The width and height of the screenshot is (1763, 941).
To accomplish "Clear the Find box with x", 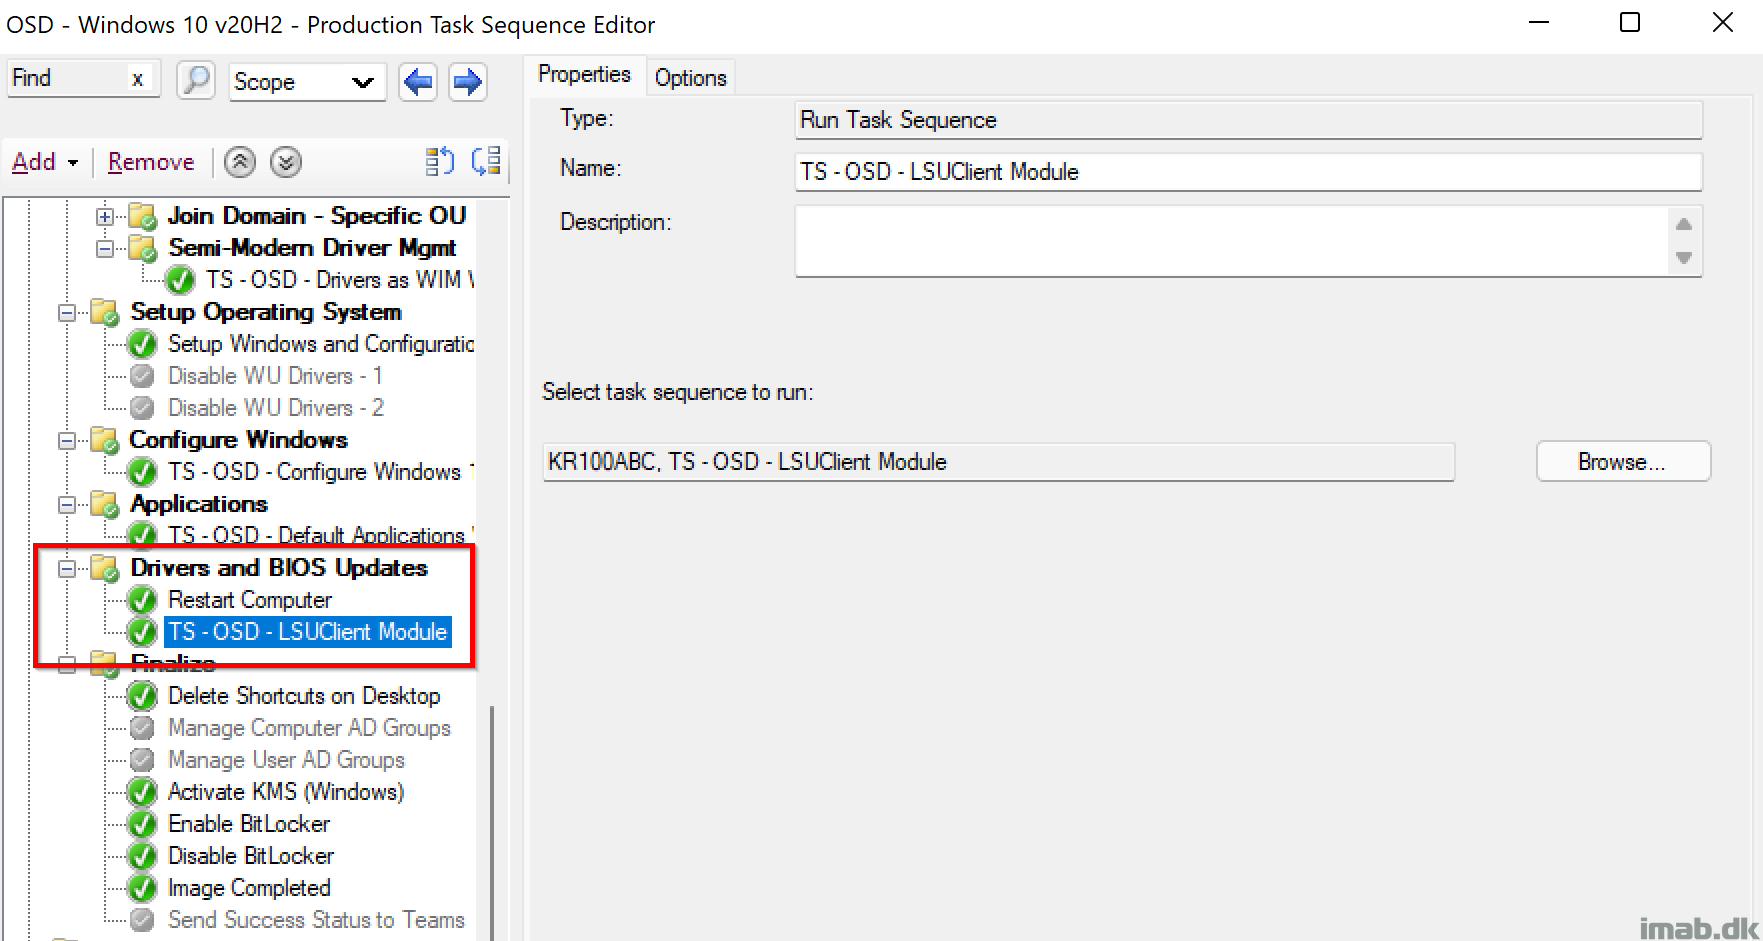I will (138, 79).
